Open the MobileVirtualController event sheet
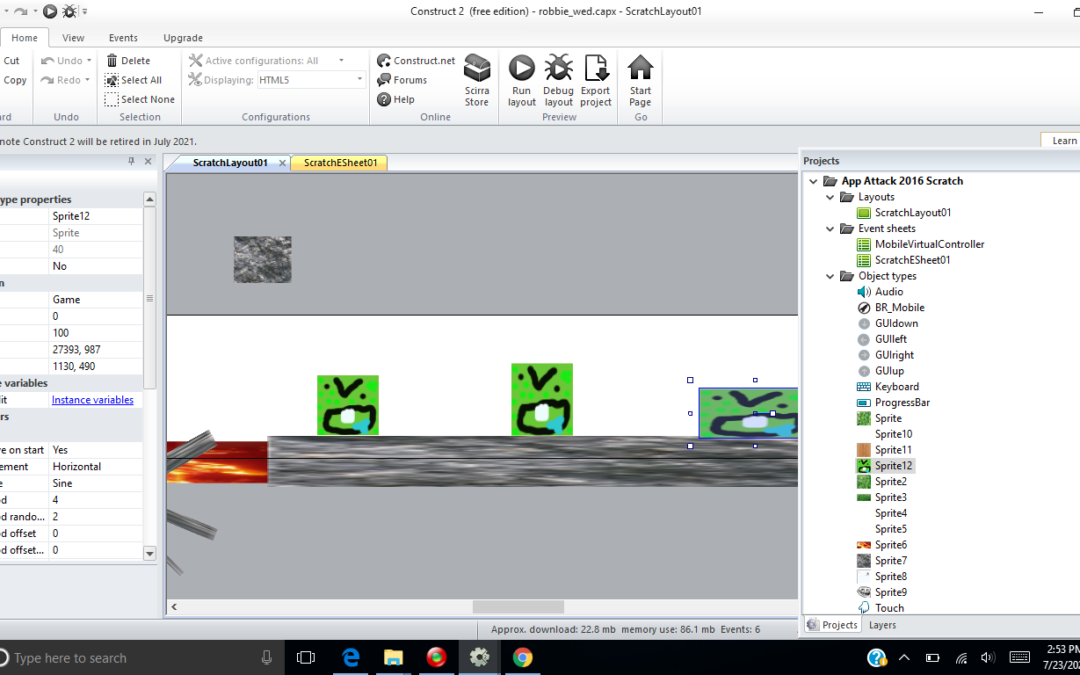Screen dimensions: 1080x675 click(x=929, y=244)
